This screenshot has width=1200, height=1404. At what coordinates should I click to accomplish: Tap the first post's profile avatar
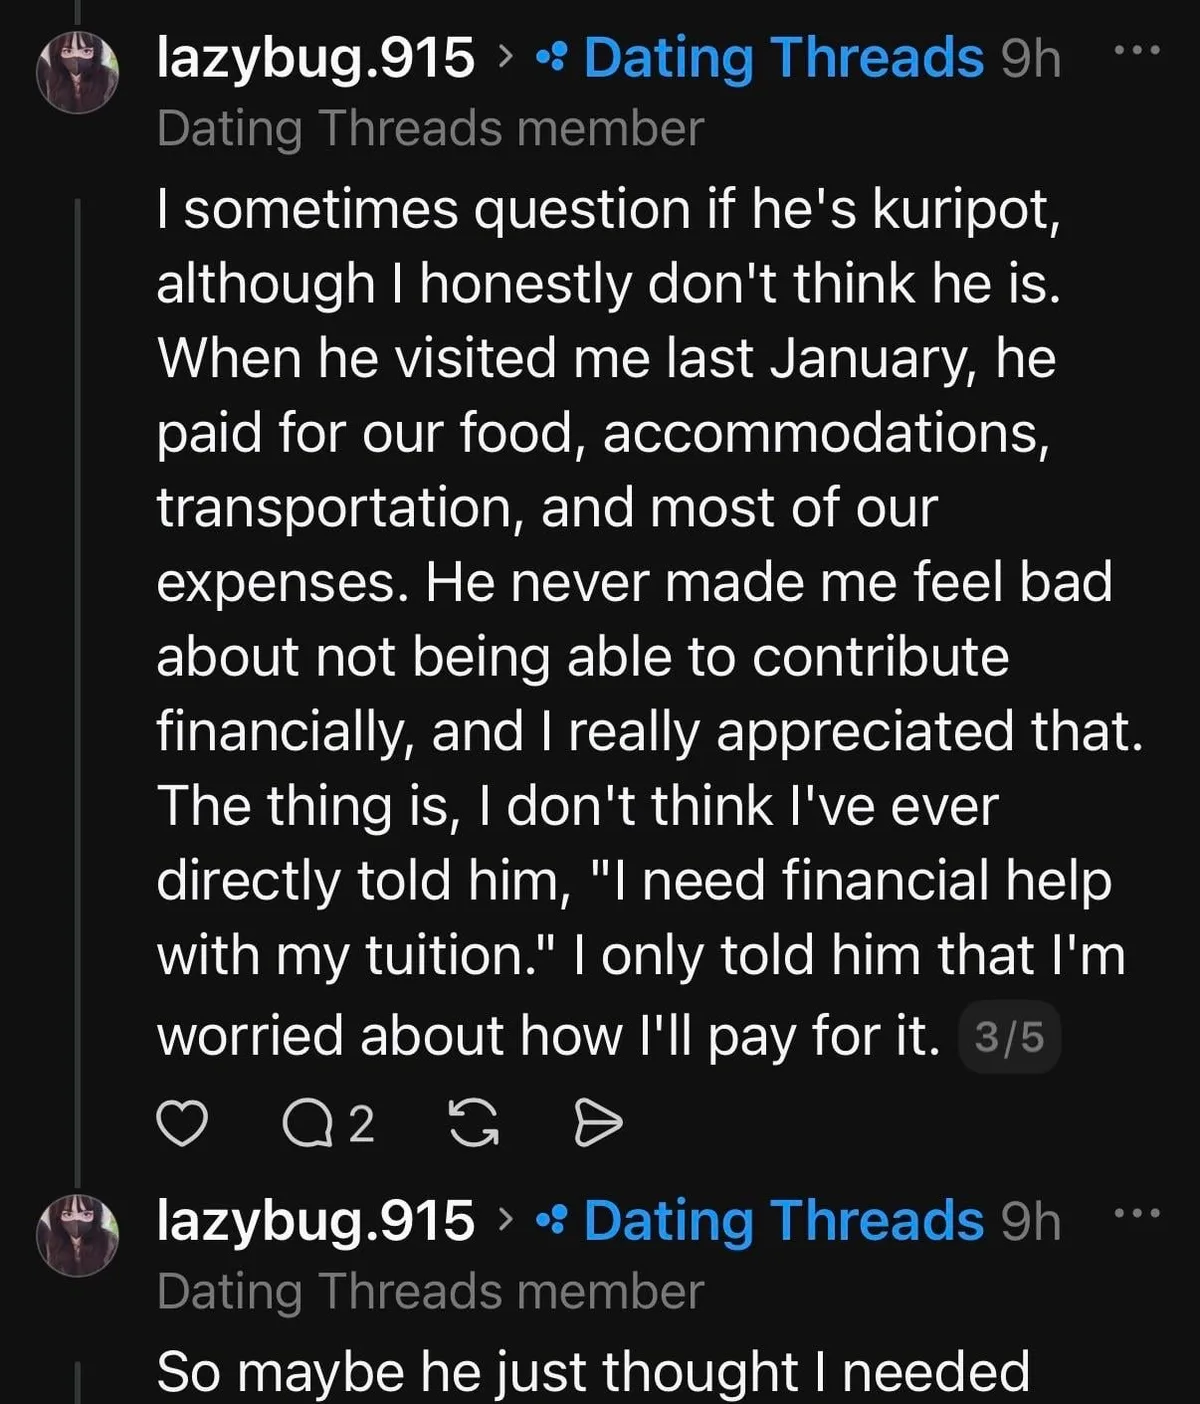tap(77, 72)
